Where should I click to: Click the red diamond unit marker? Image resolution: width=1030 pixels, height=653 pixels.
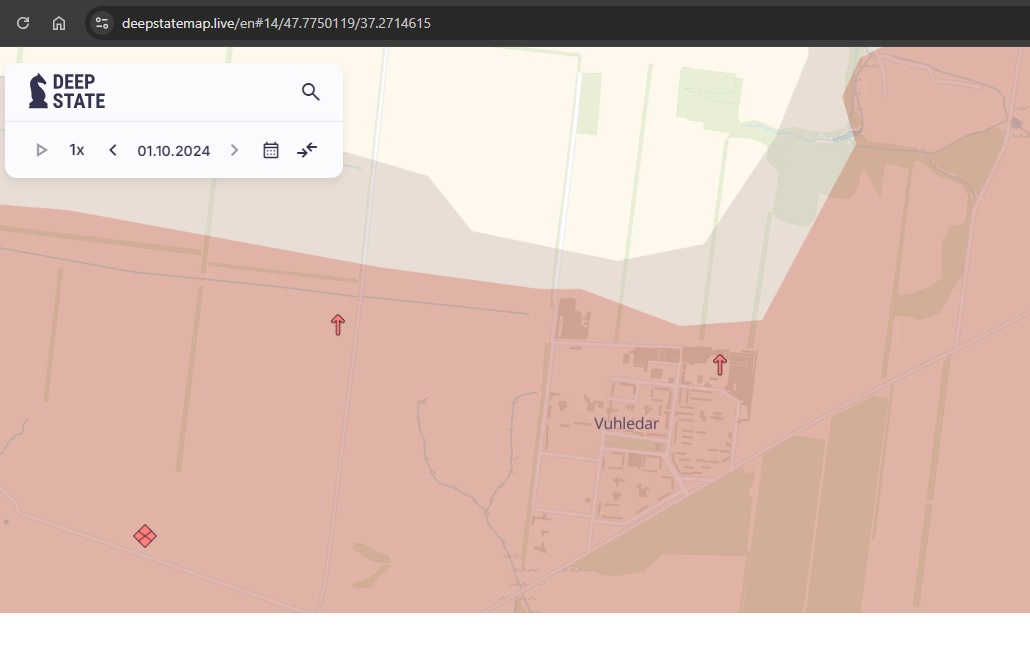pos(145,536)
